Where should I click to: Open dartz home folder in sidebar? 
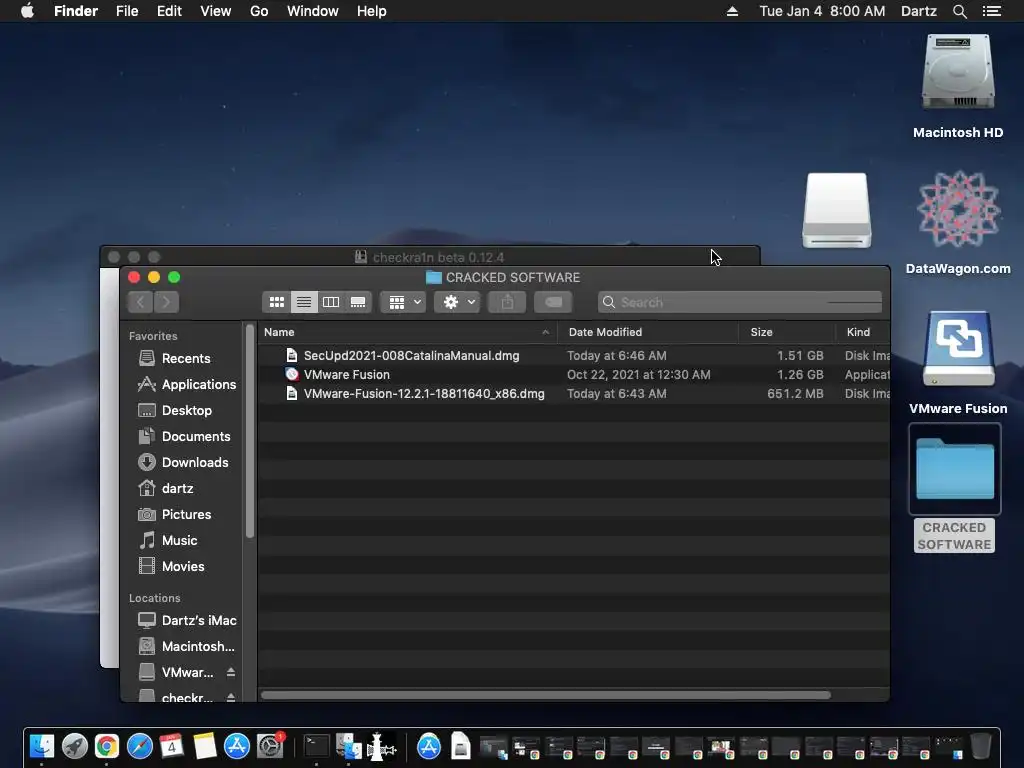[177, 488]
